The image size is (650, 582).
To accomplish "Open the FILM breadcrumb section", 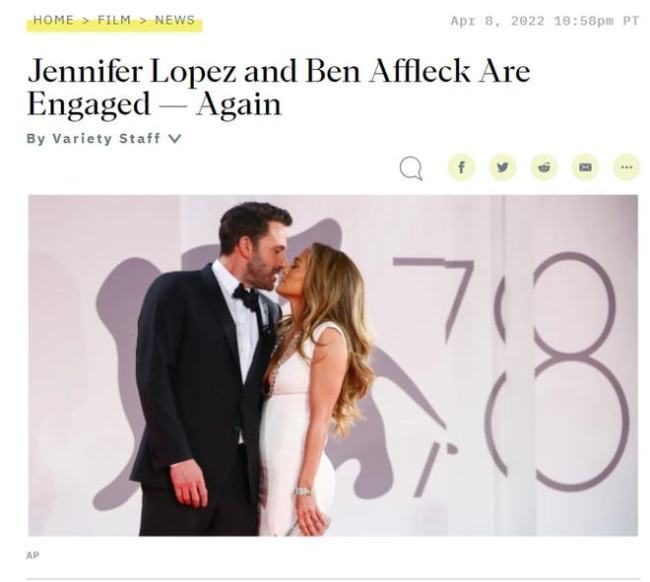I will pyautogui.click(x=114, y=20).
